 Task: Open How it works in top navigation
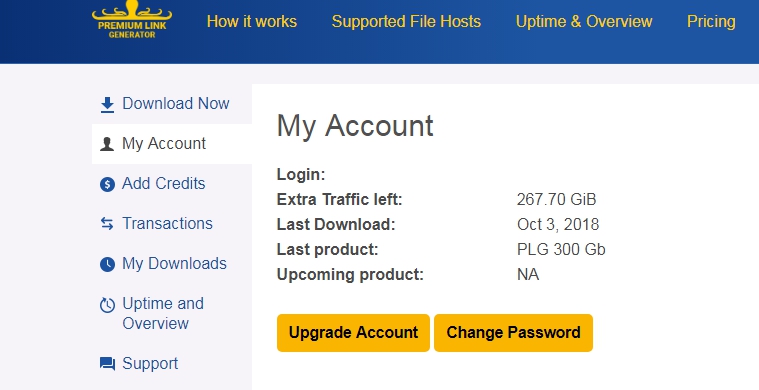252,22
